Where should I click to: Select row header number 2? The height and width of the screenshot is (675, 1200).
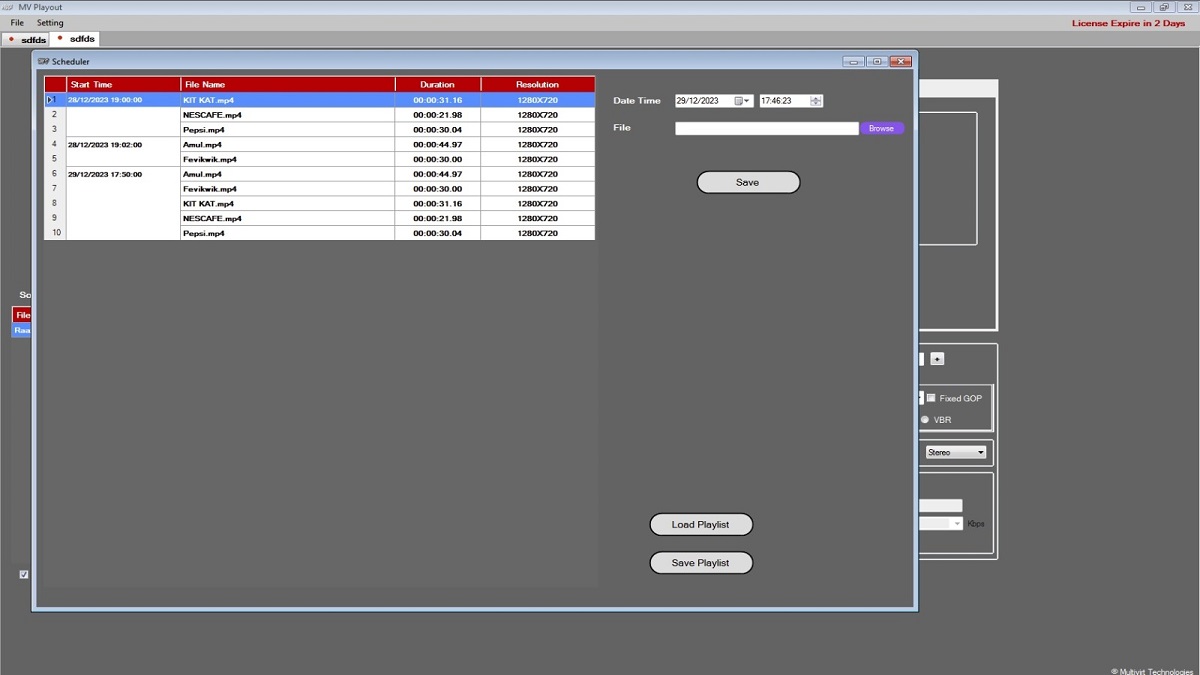[55, 115]
